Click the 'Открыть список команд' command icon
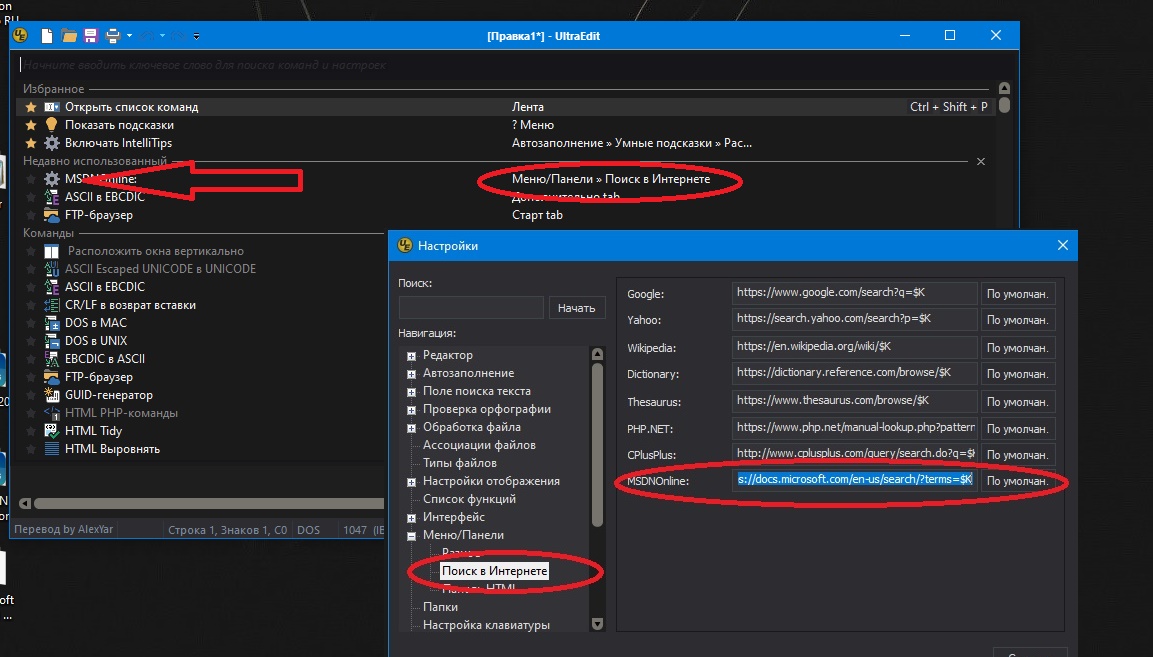 (x=51, y=107)
